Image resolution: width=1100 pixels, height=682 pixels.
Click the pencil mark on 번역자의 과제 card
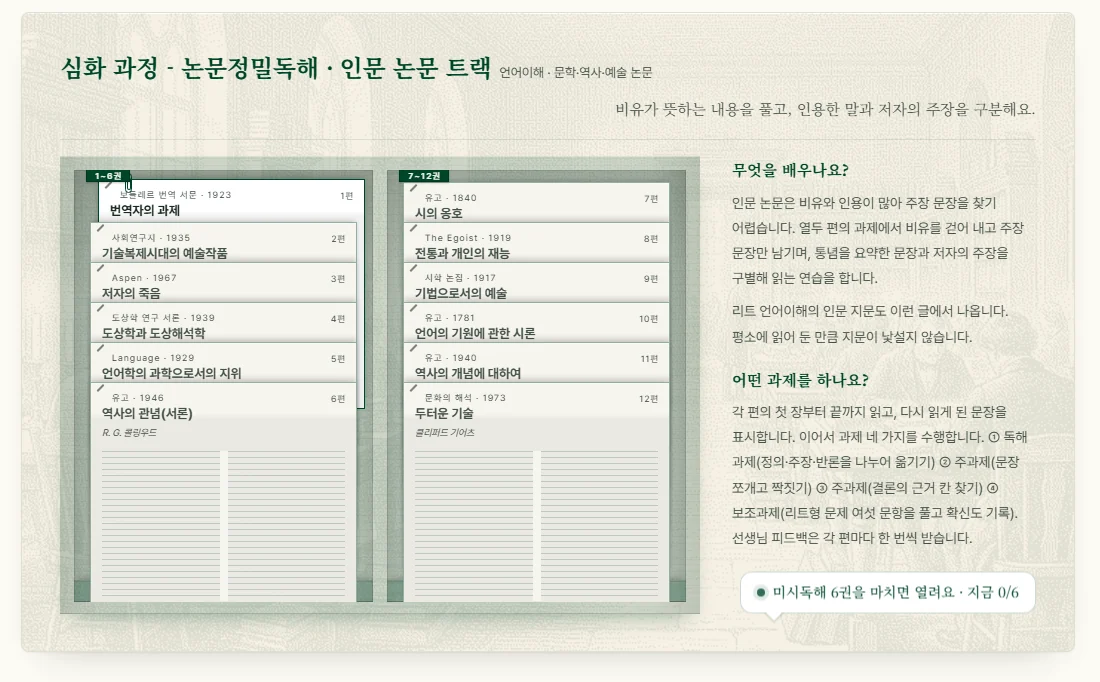click(108, 186)
